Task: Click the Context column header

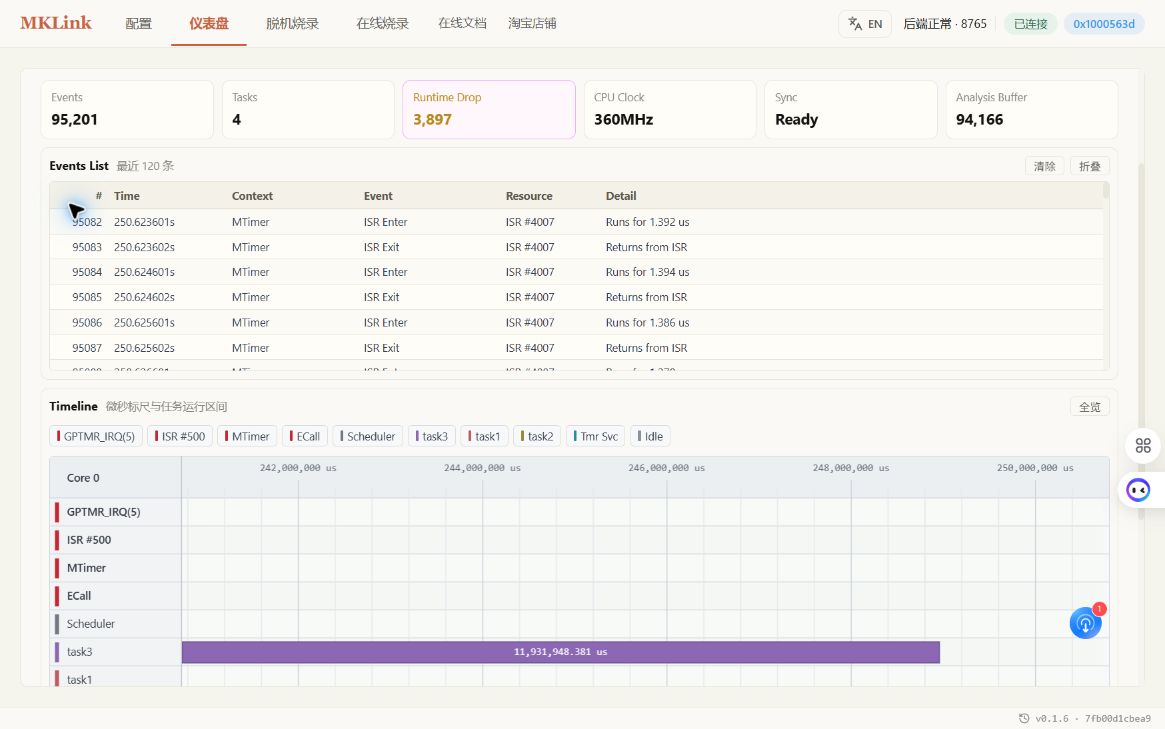Action: (x=252, y=196)
